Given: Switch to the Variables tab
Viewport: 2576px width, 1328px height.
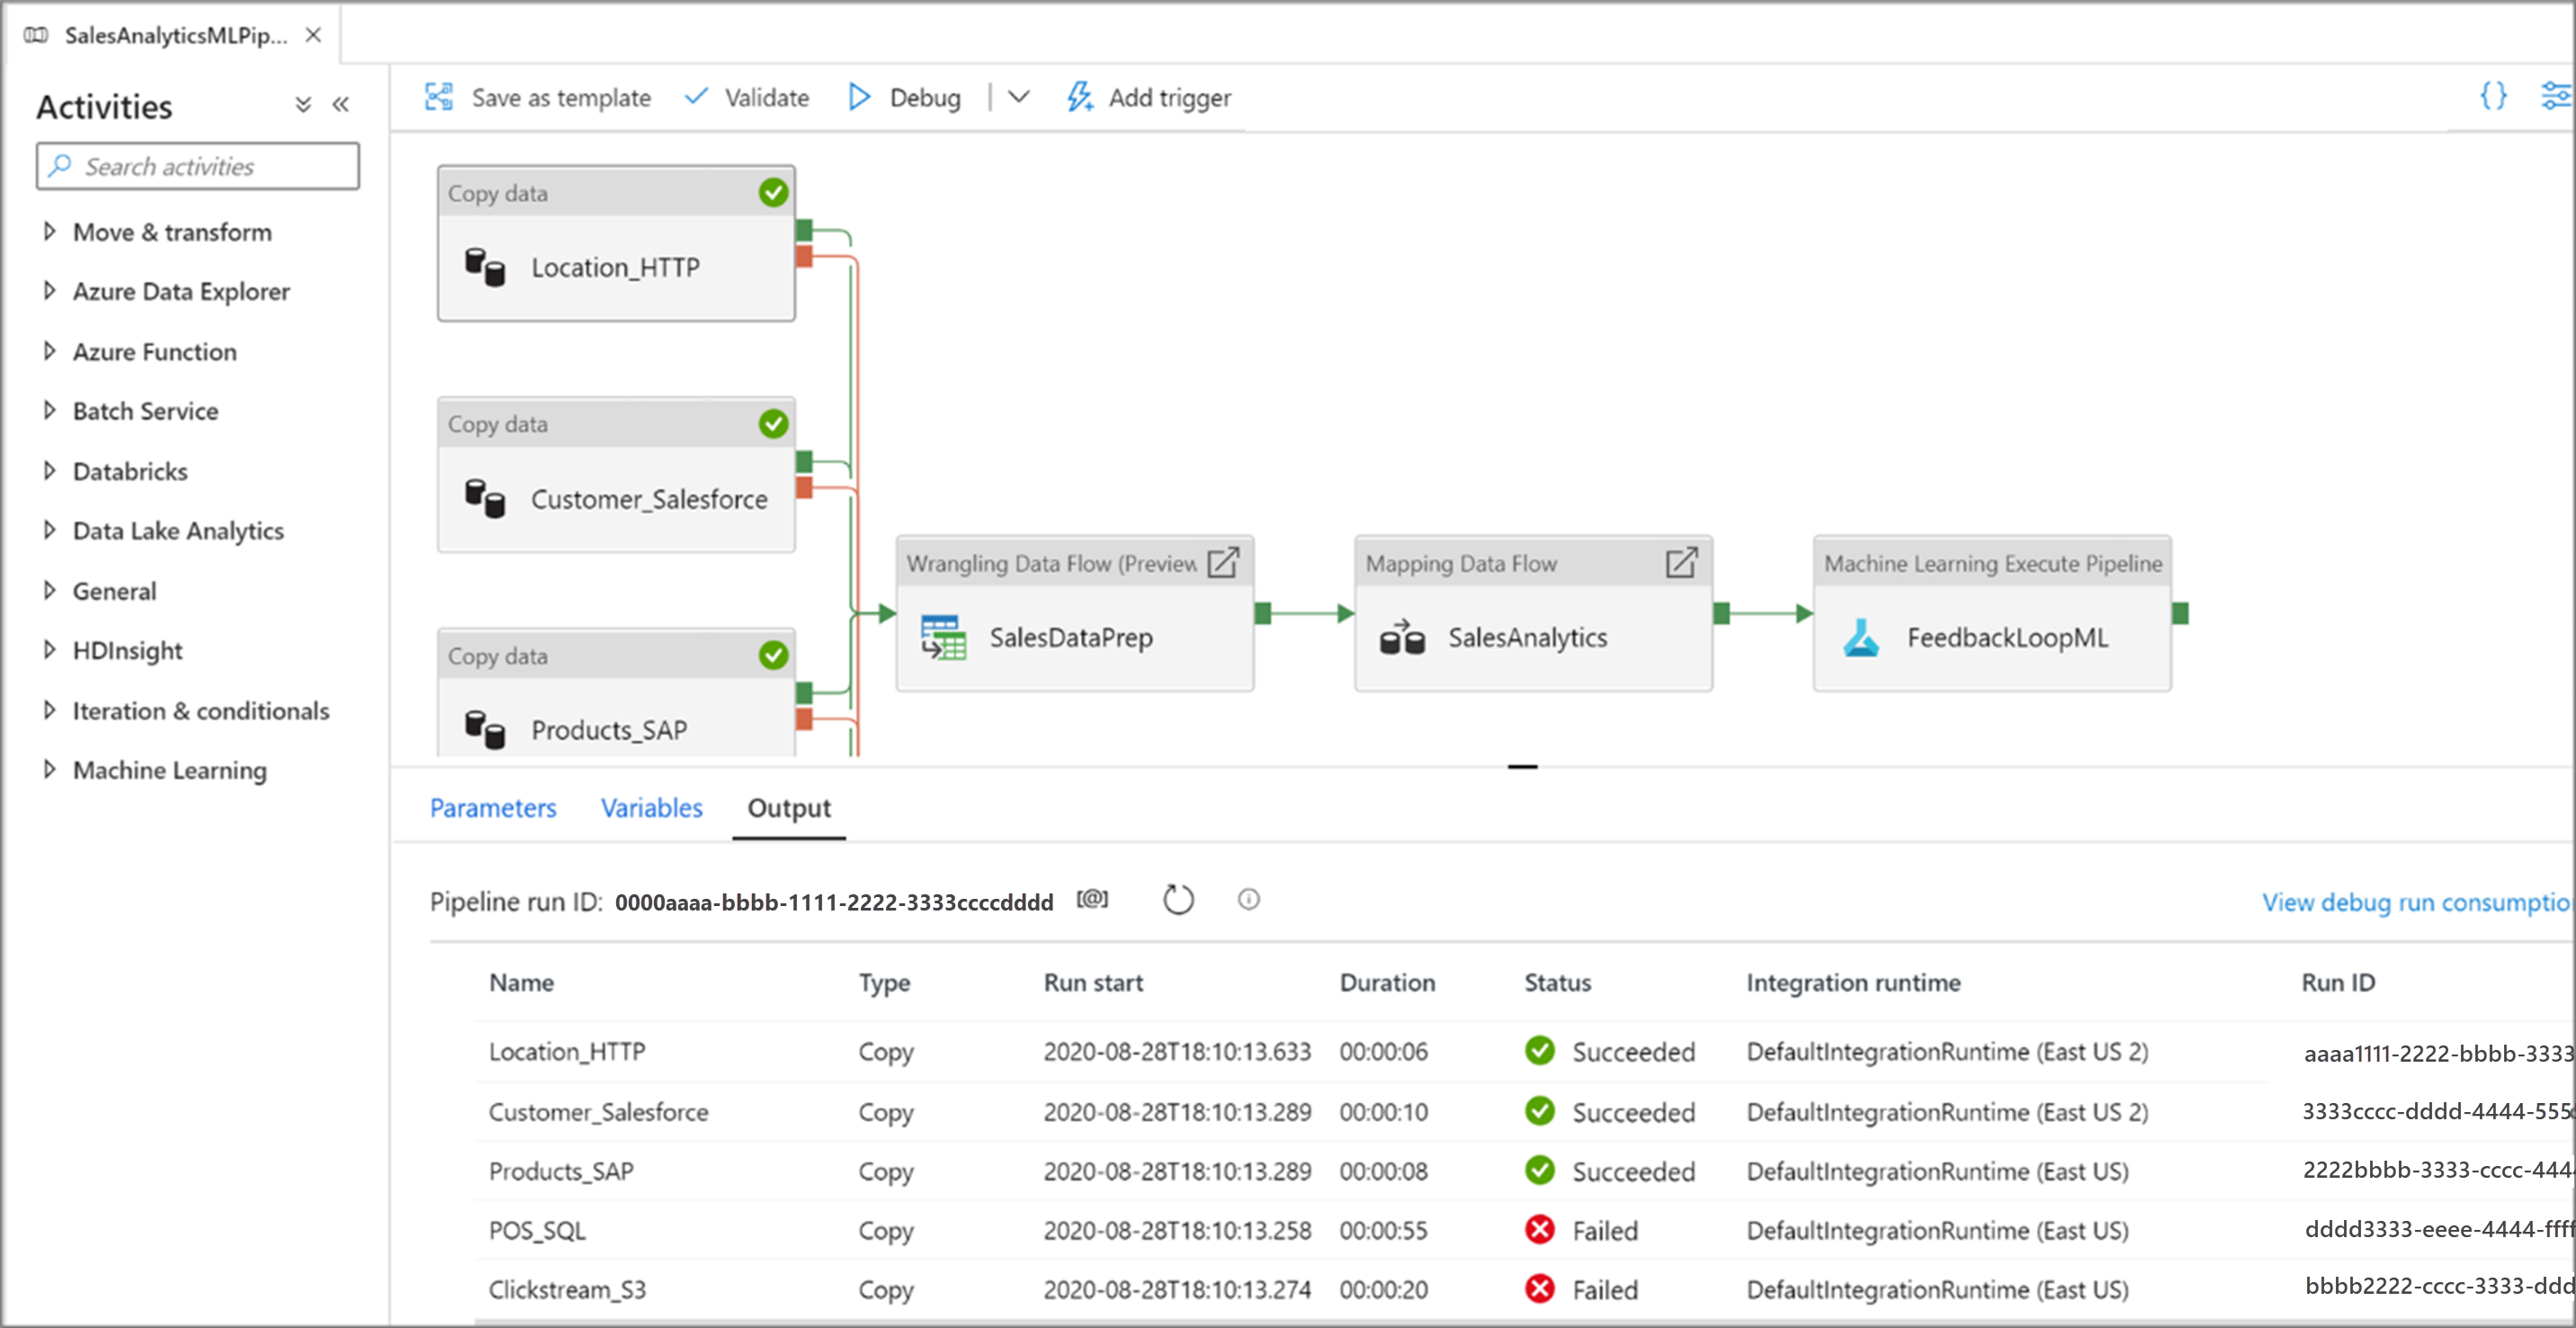Looking at the screenshot, I should (651, 808).
